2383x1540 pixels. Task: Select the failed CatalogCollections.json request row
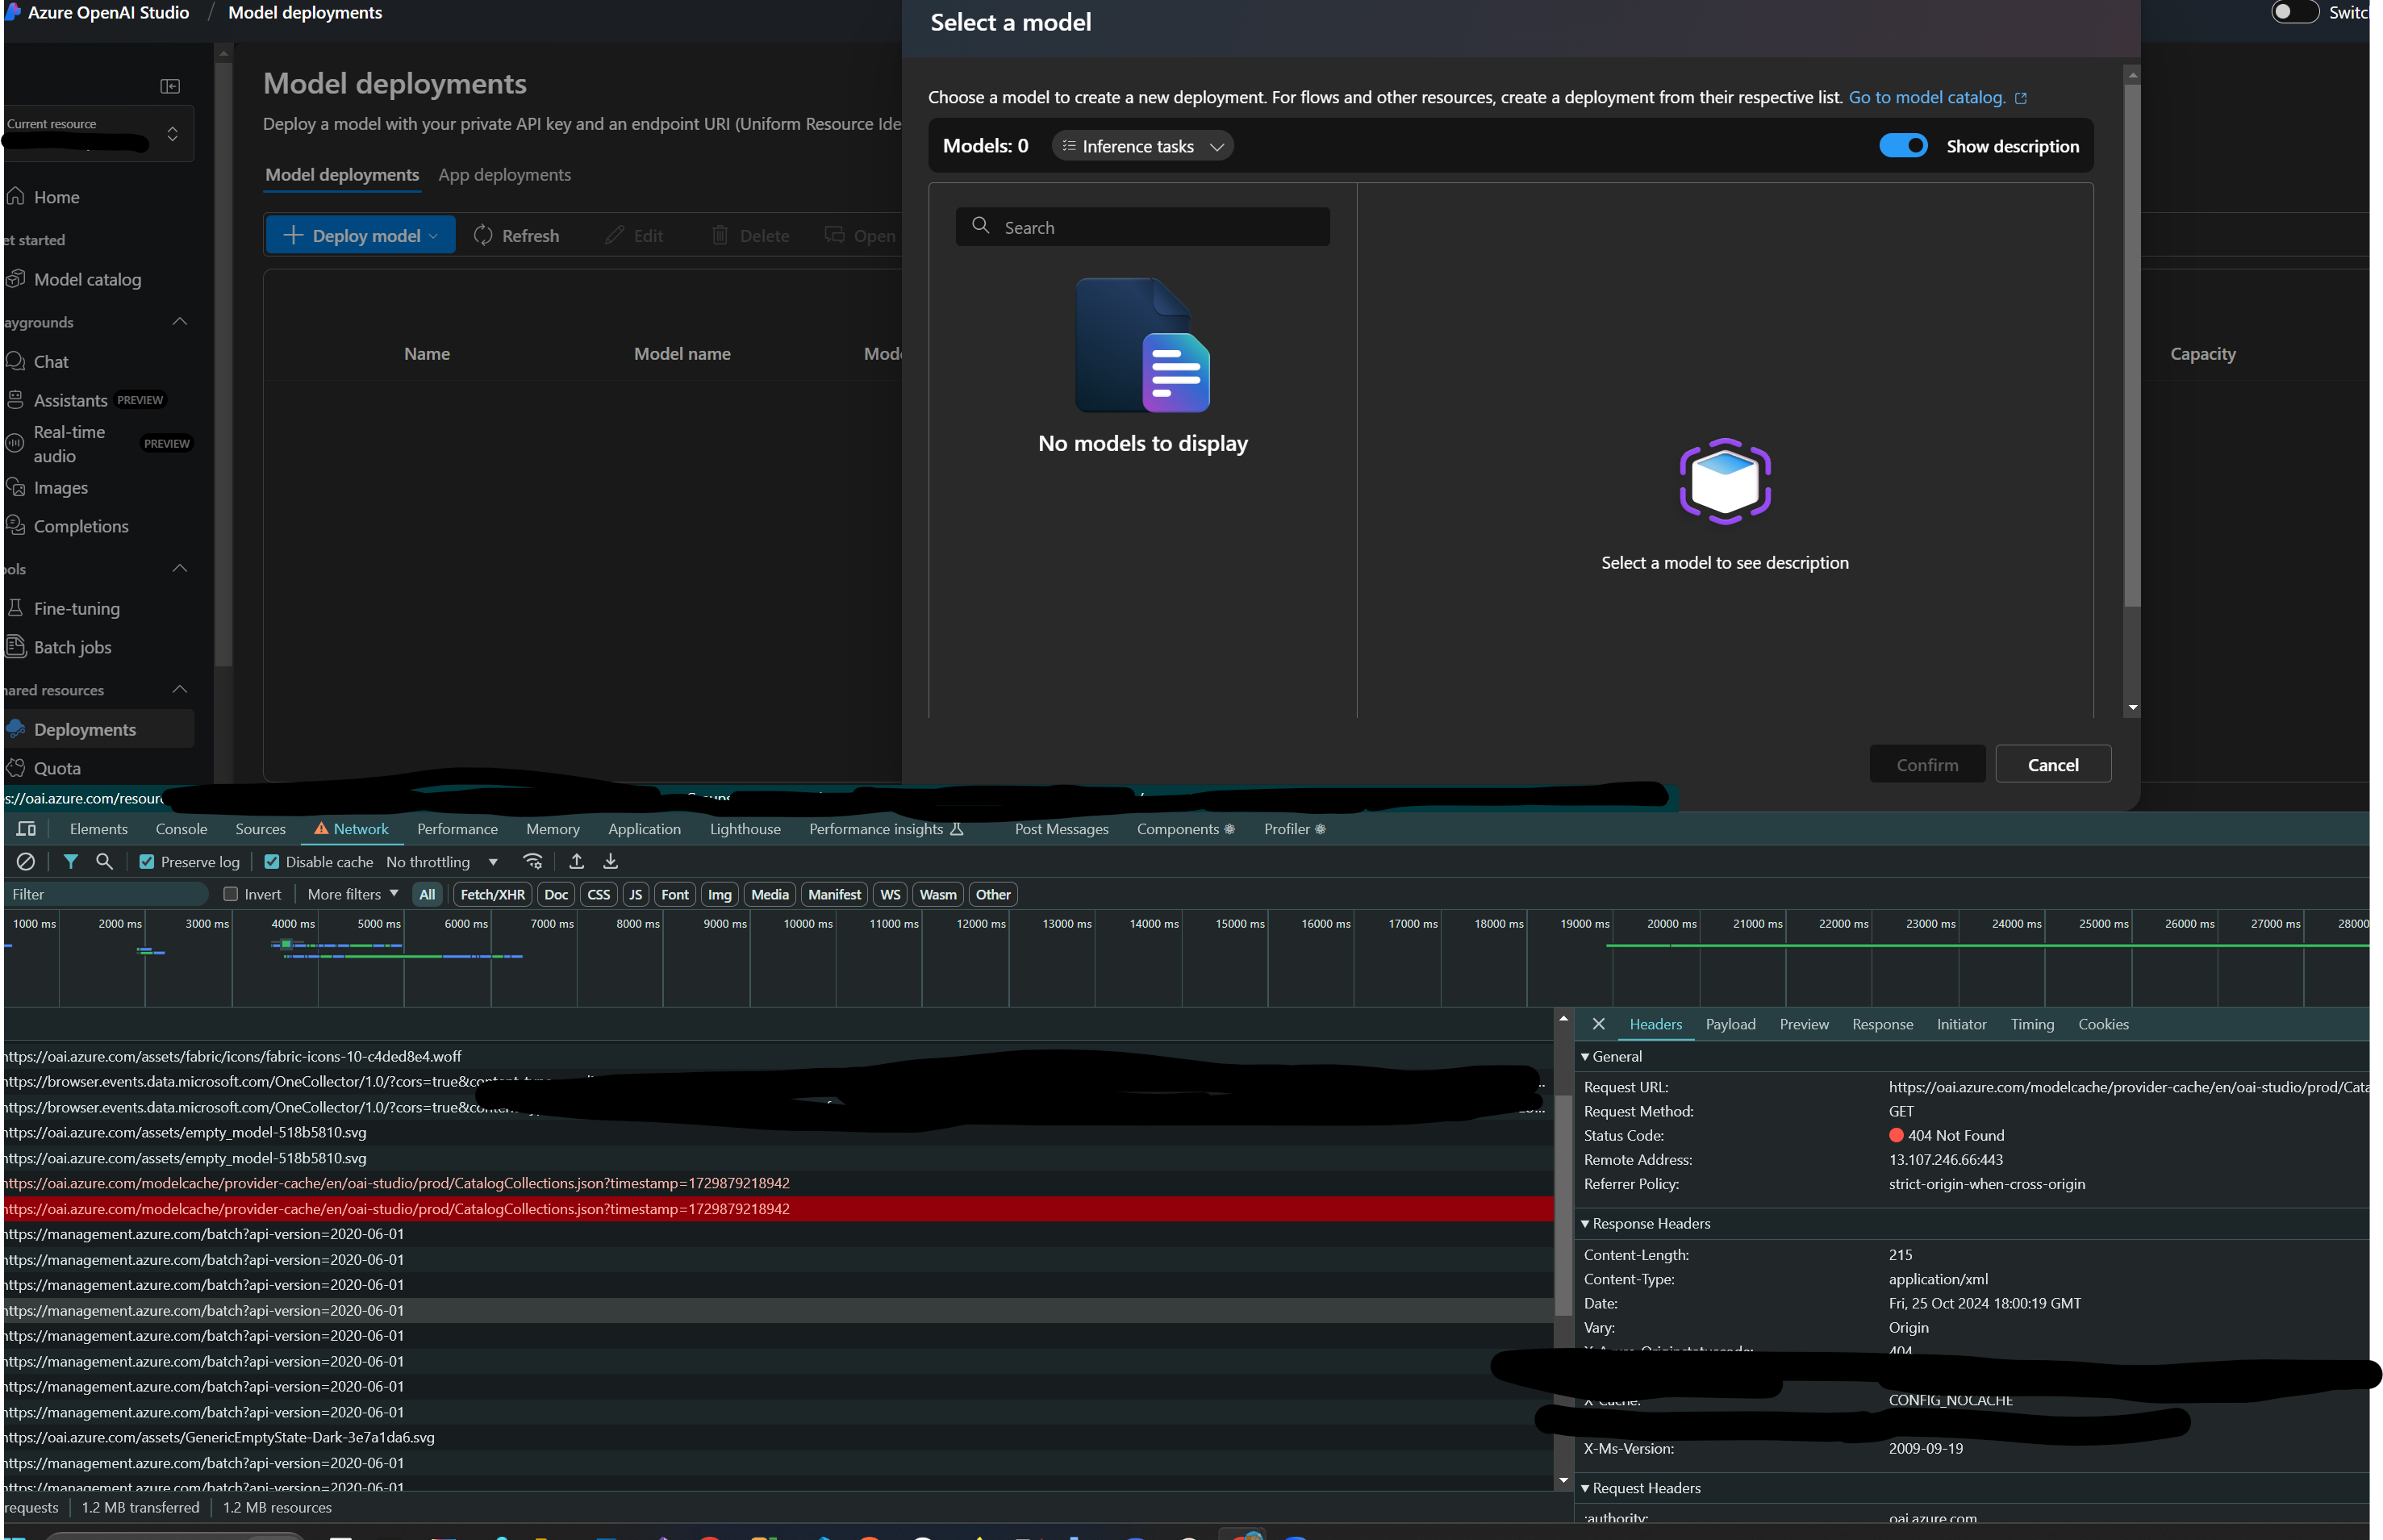(778, 1208)
